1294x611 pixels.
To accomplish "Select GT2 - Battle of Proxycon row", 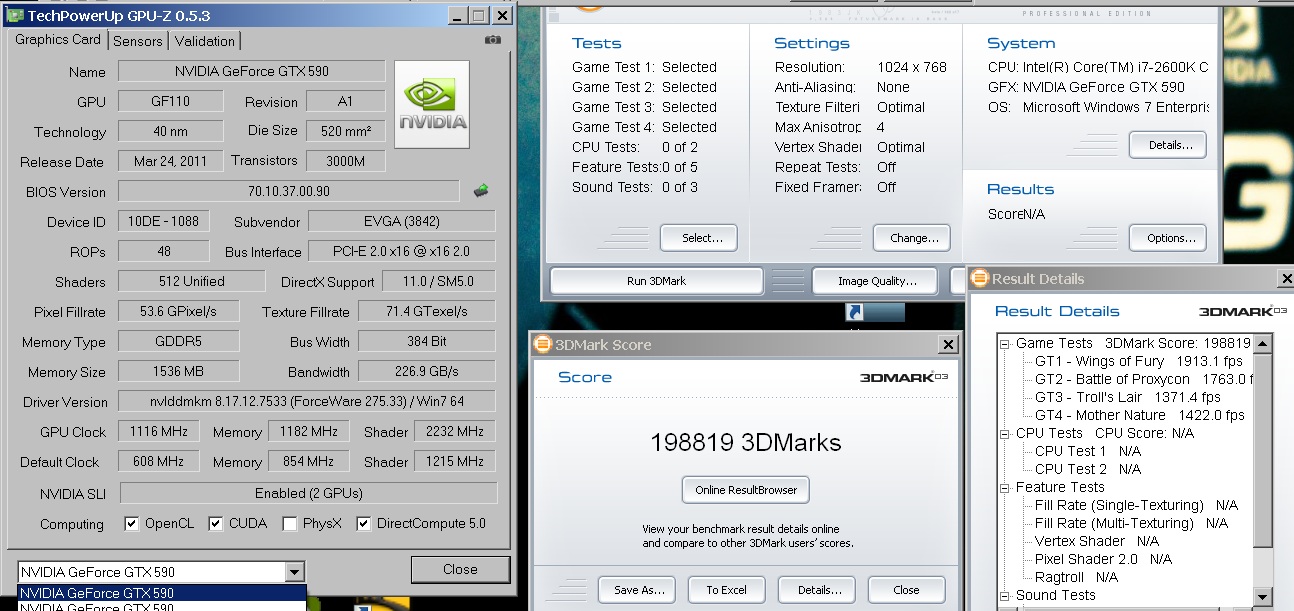I will click(1143, 379).
